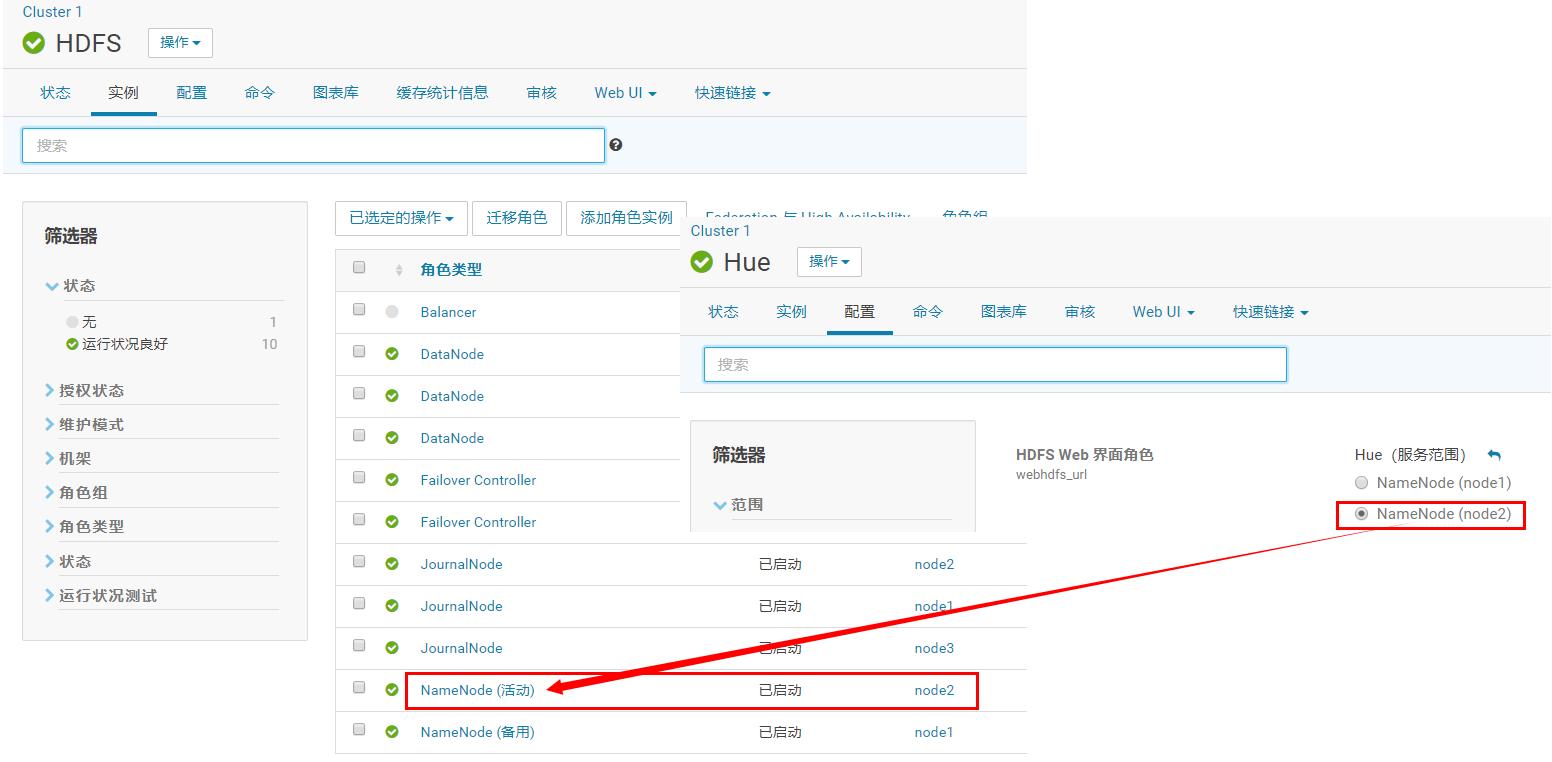Toggle the select-all checkbox in table header

point(359,267)
